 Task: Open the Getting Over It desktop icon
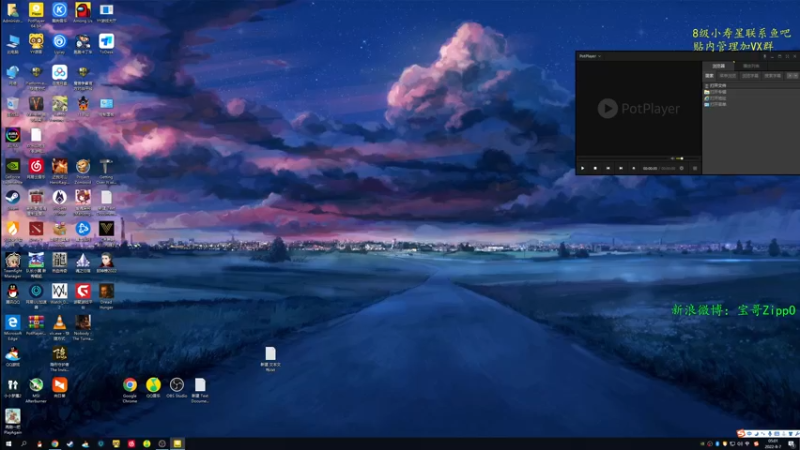pyautogui.click(x=106, y=171)
